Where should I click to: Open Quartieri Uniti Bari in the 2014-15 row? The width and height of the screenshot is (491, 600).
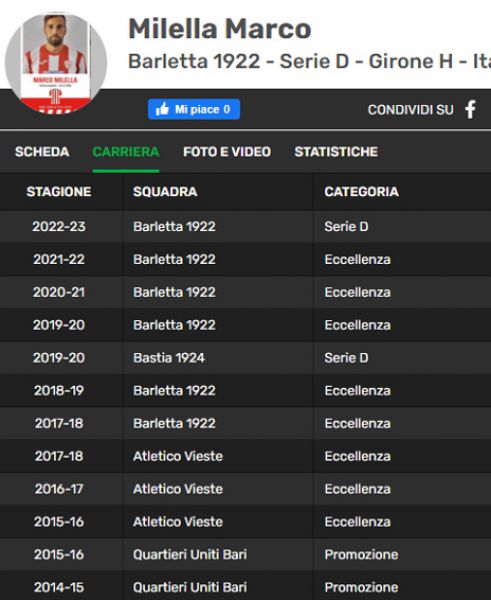click(x=190, y=587)
